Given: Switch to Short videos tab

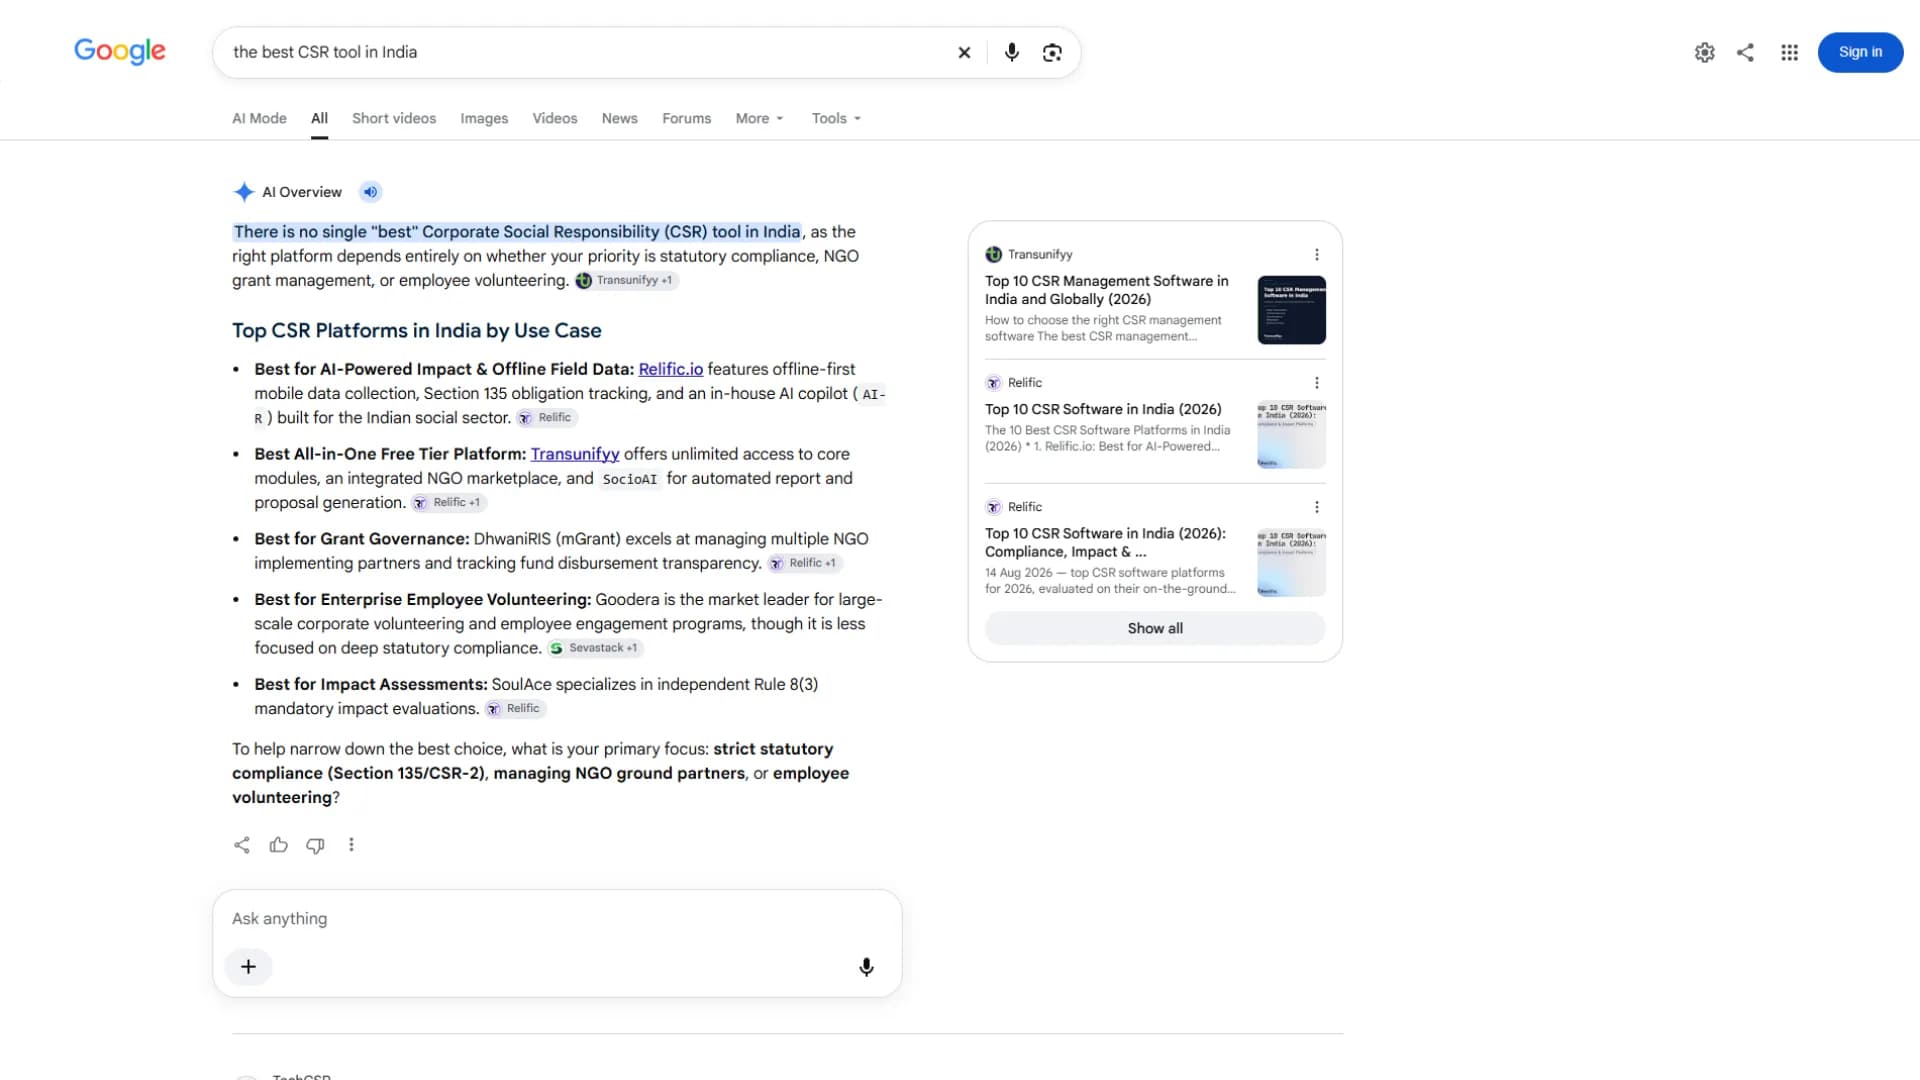Looking at the screenshot, I should (x=394, y=118).
